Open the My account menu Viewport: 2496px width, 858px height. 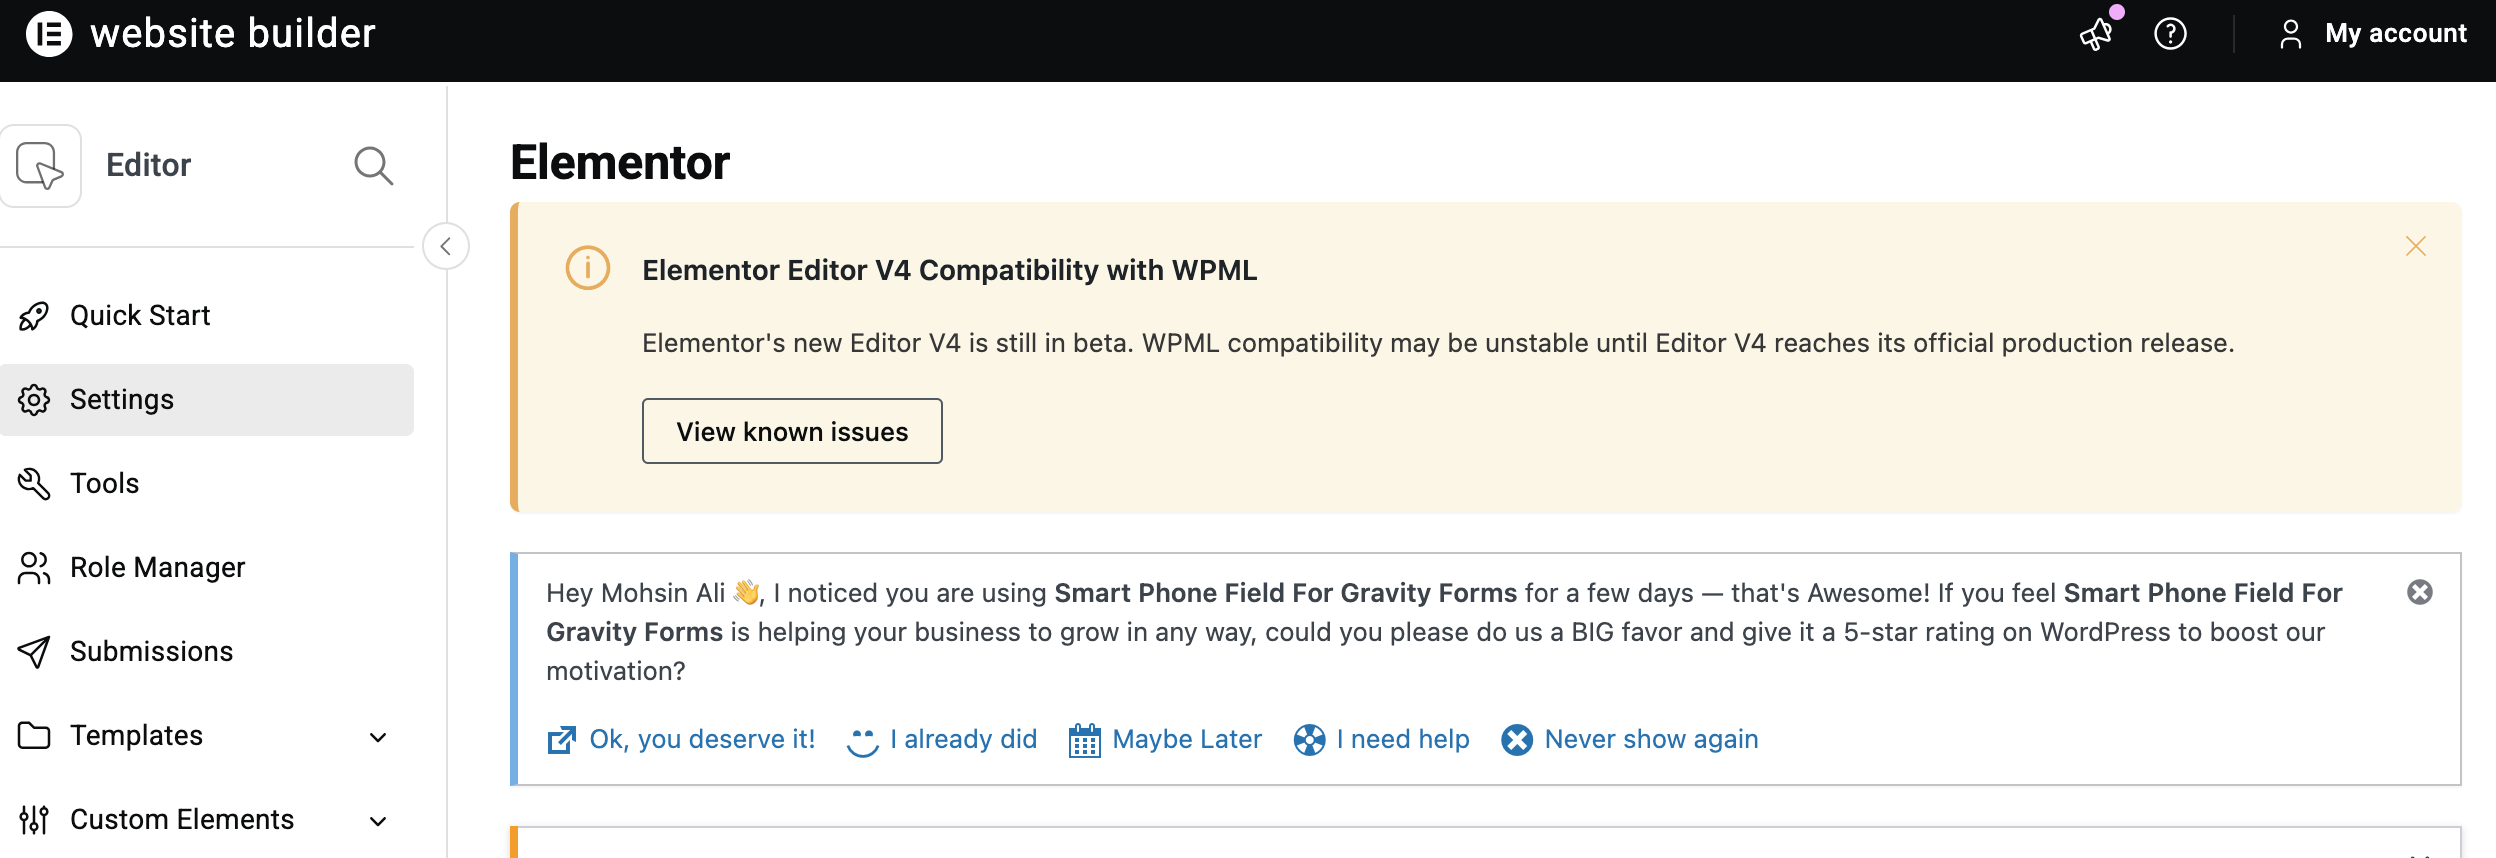click(x=2374, y=34)
